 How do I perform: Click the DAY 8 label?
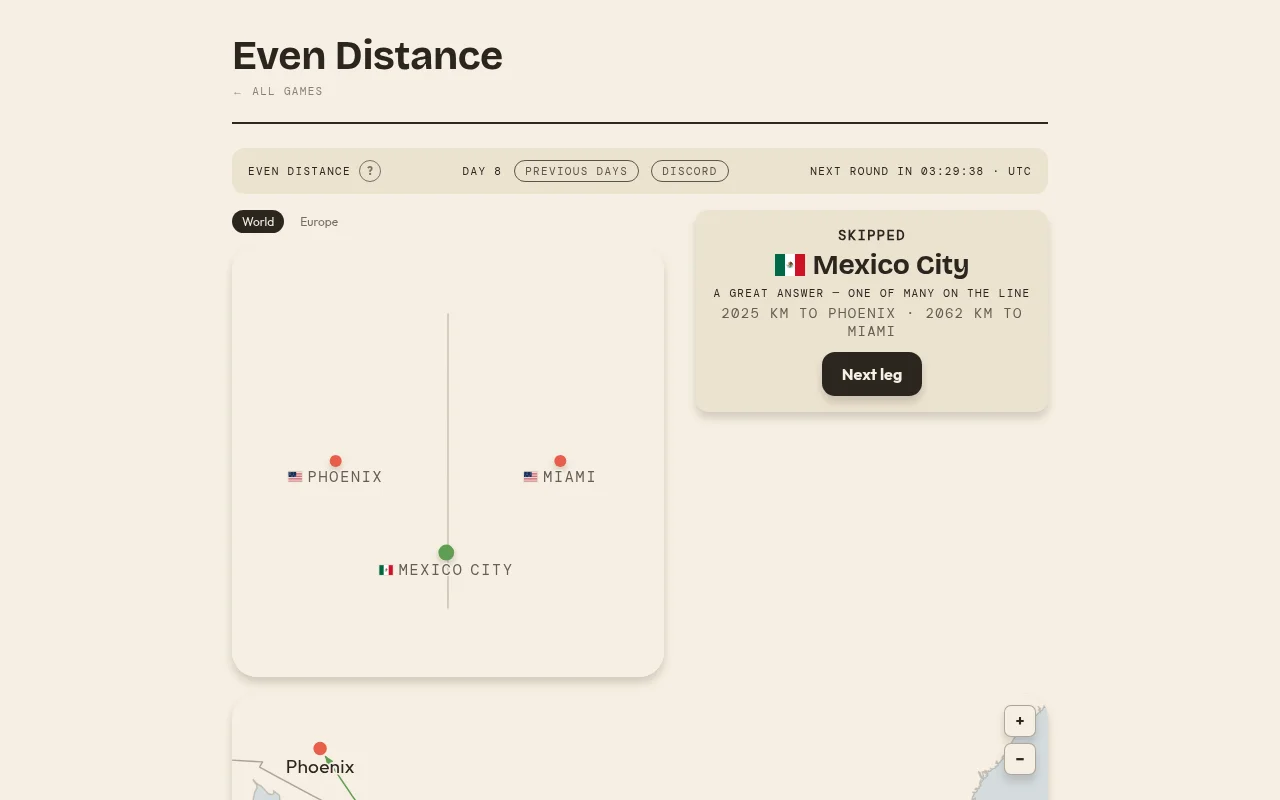point(482,171)
